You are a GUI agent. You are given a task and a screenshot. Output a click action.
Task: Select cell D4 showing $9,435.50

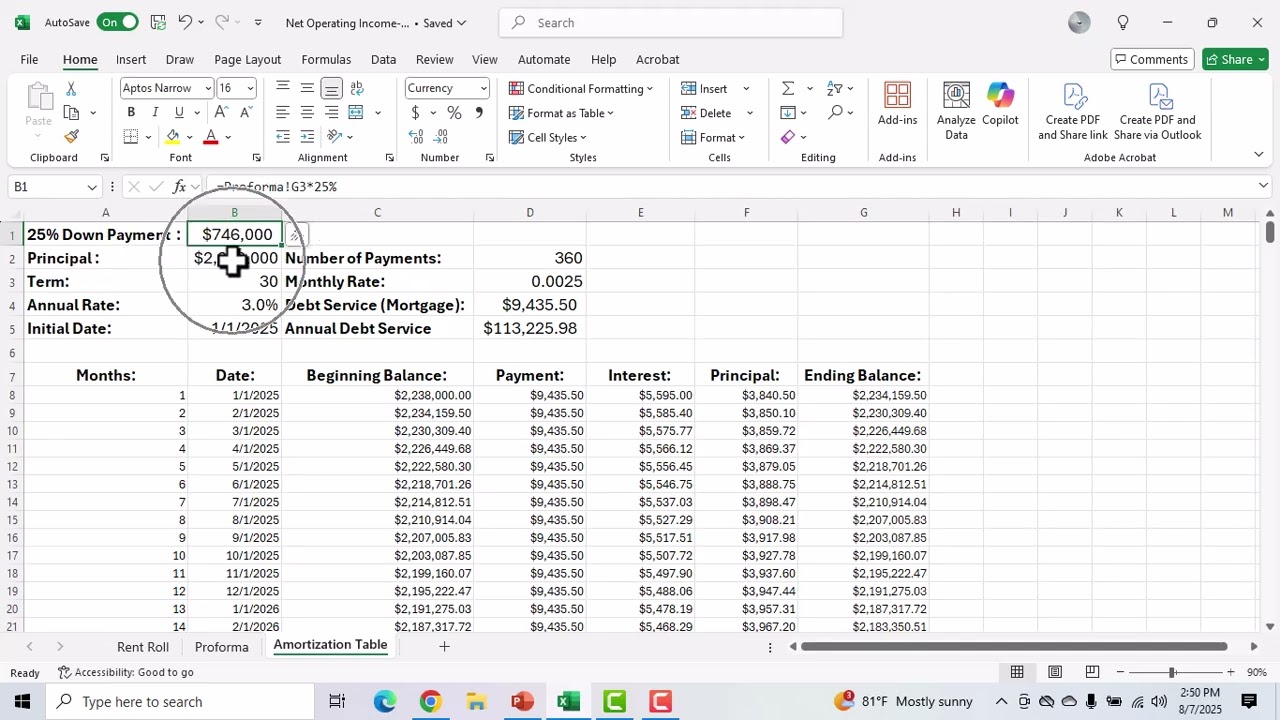[x=530, y=305]
